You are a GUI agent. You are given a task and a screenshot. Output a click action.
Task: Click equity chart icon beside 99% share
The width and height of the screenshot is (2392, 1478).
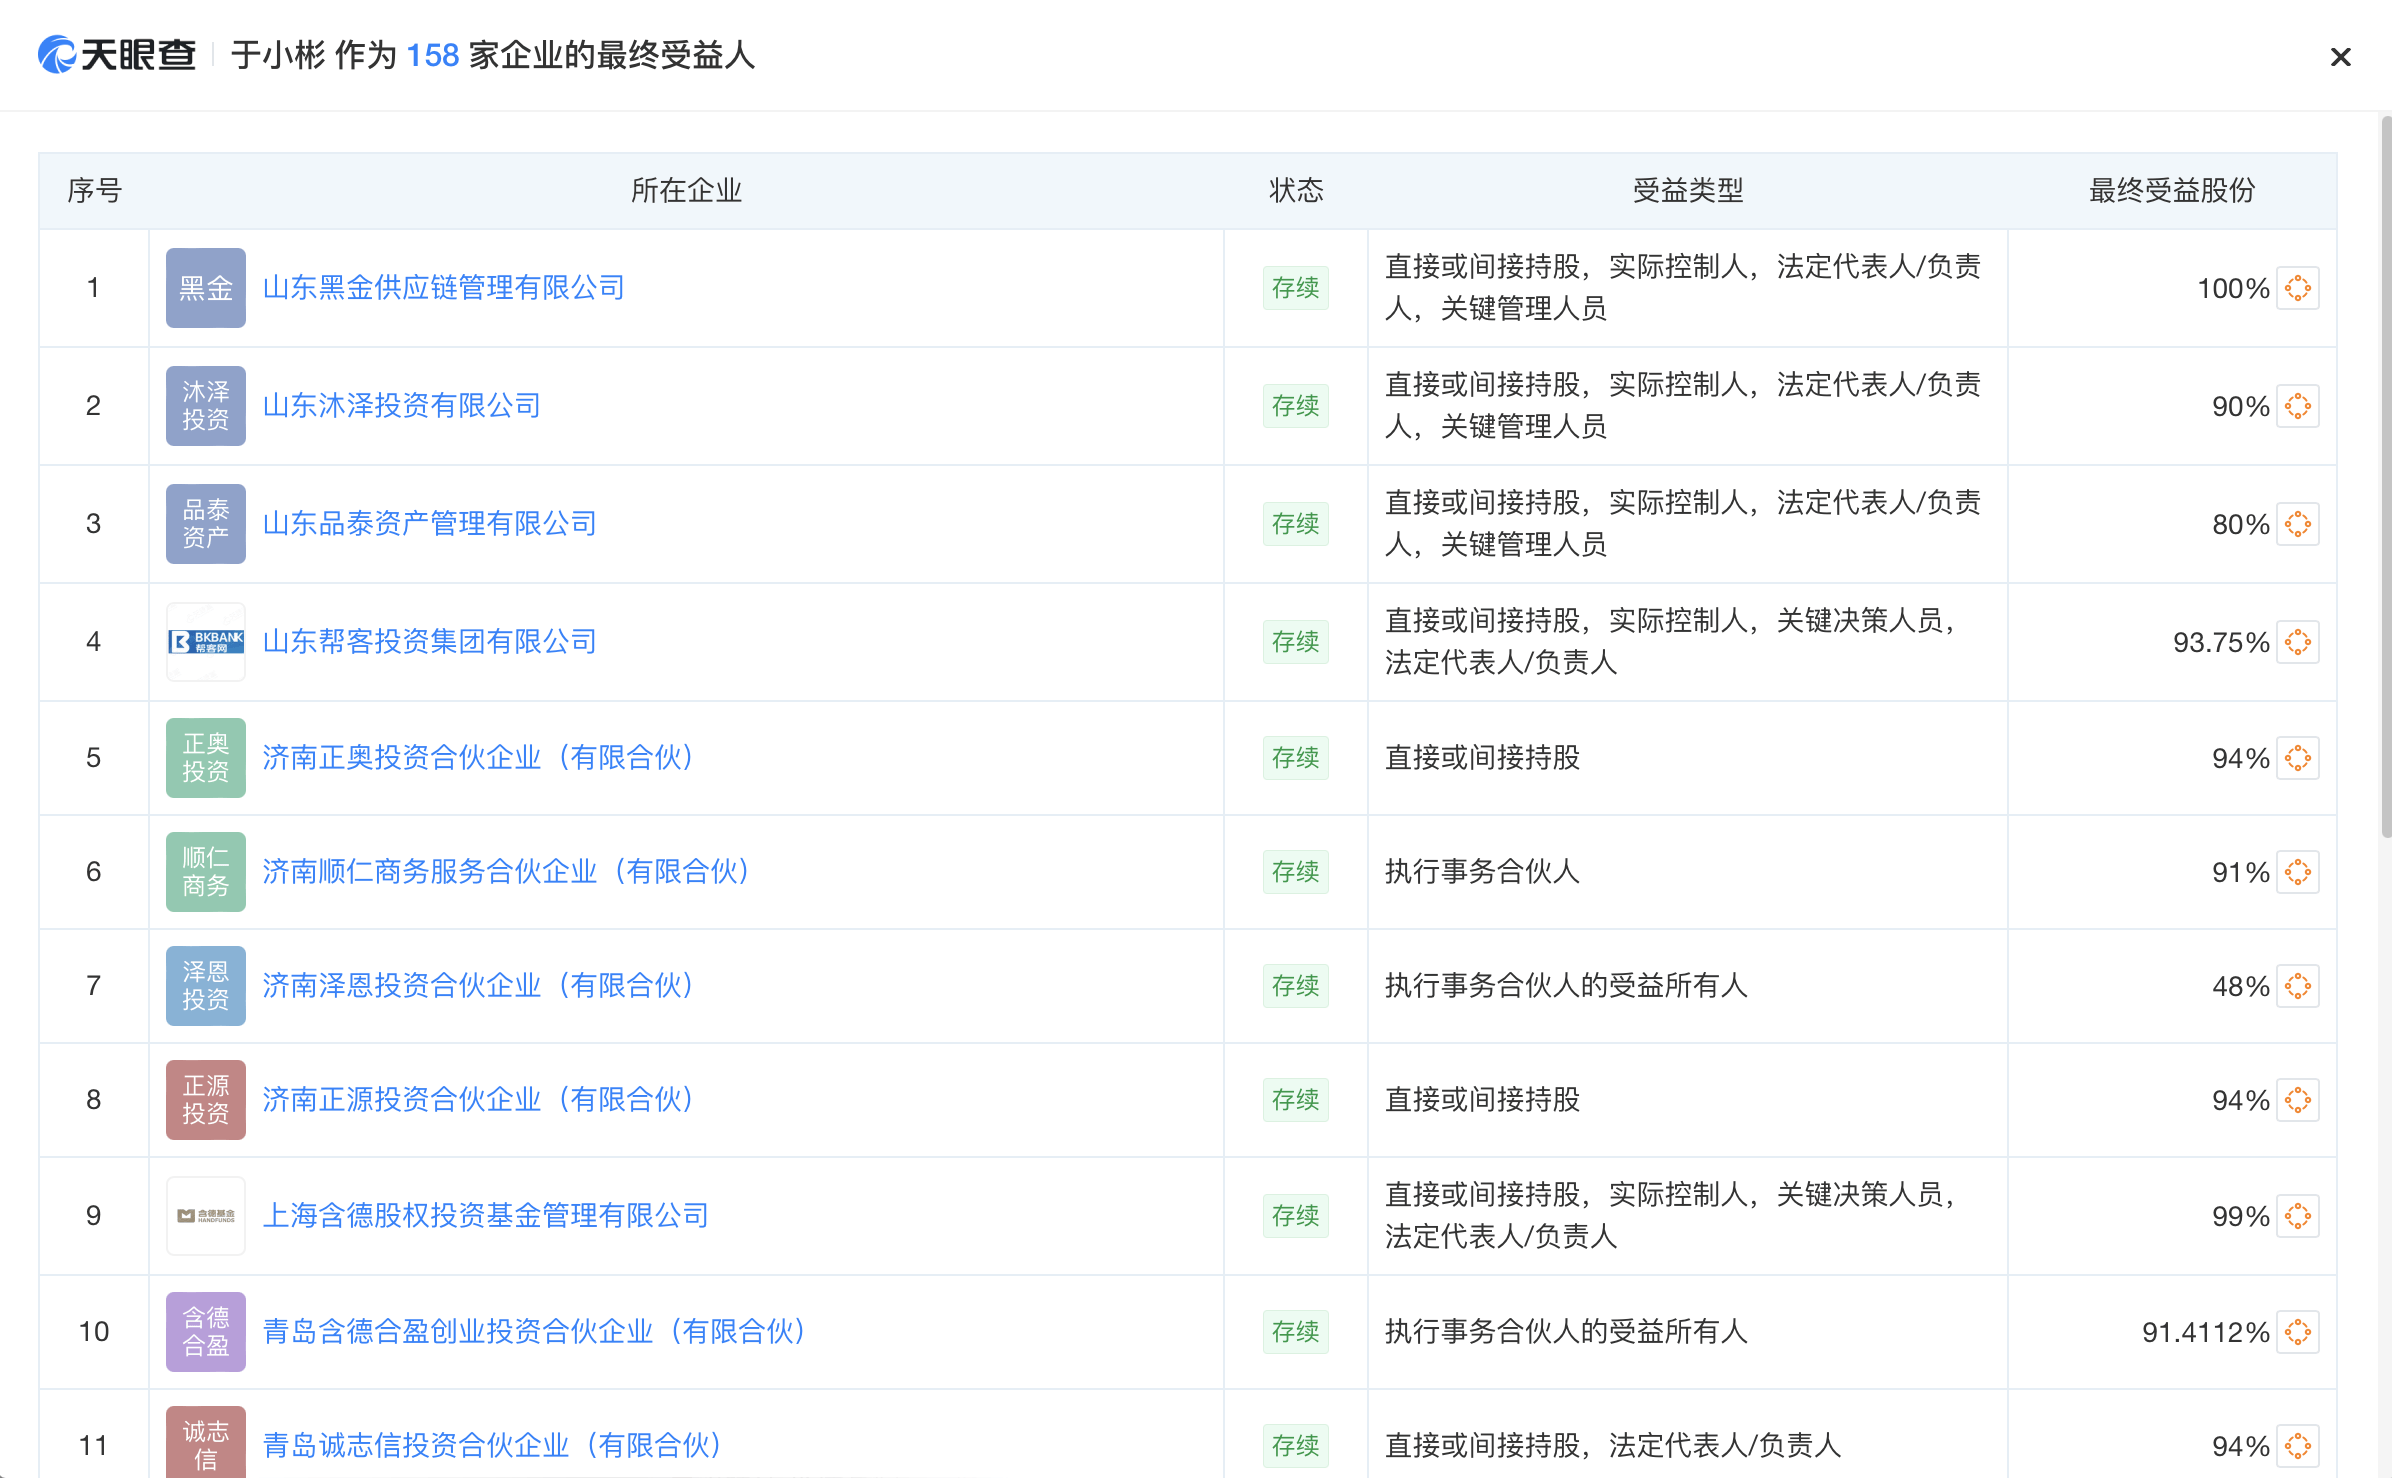(x=2297, y=1216)
